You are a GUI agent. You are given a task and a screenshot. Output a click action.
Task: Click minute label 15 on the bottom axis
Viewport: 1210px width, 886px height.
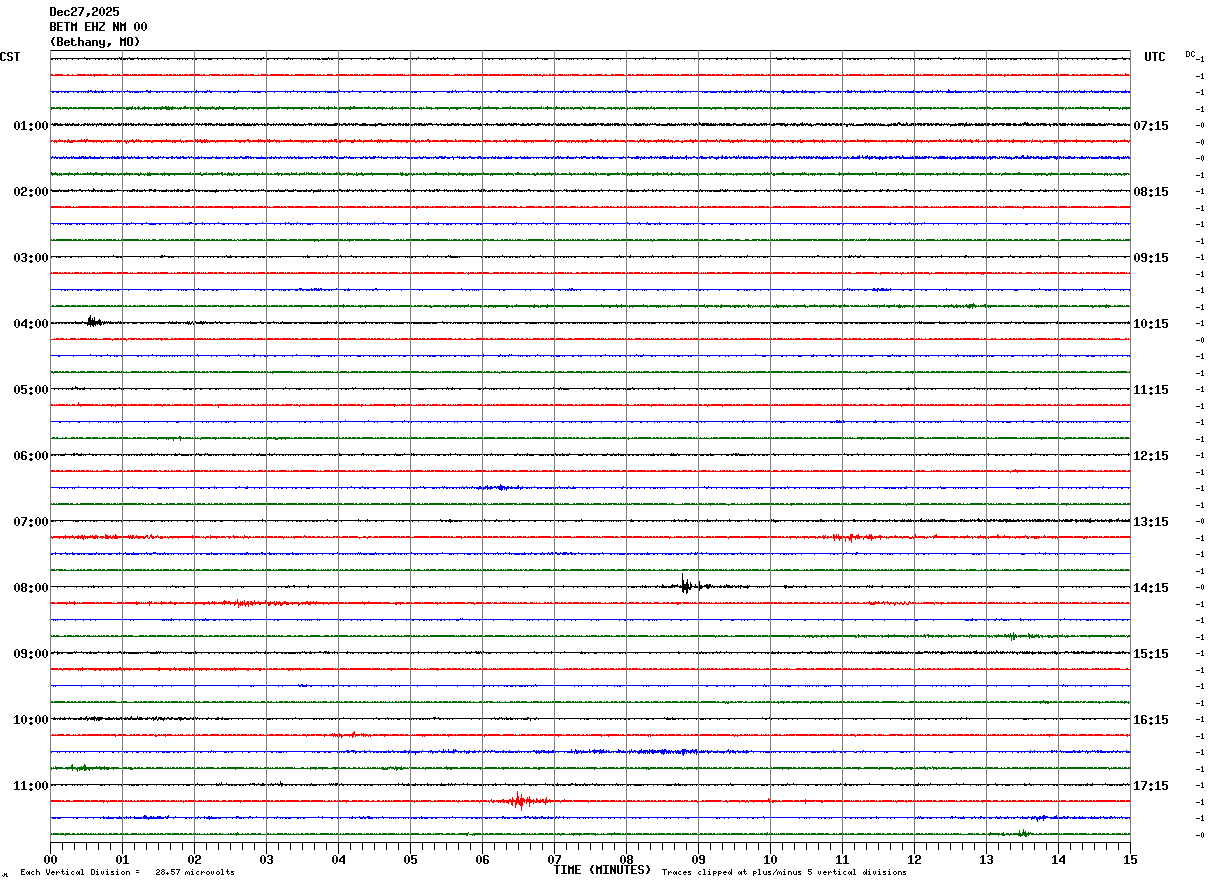coord(1130,859)
